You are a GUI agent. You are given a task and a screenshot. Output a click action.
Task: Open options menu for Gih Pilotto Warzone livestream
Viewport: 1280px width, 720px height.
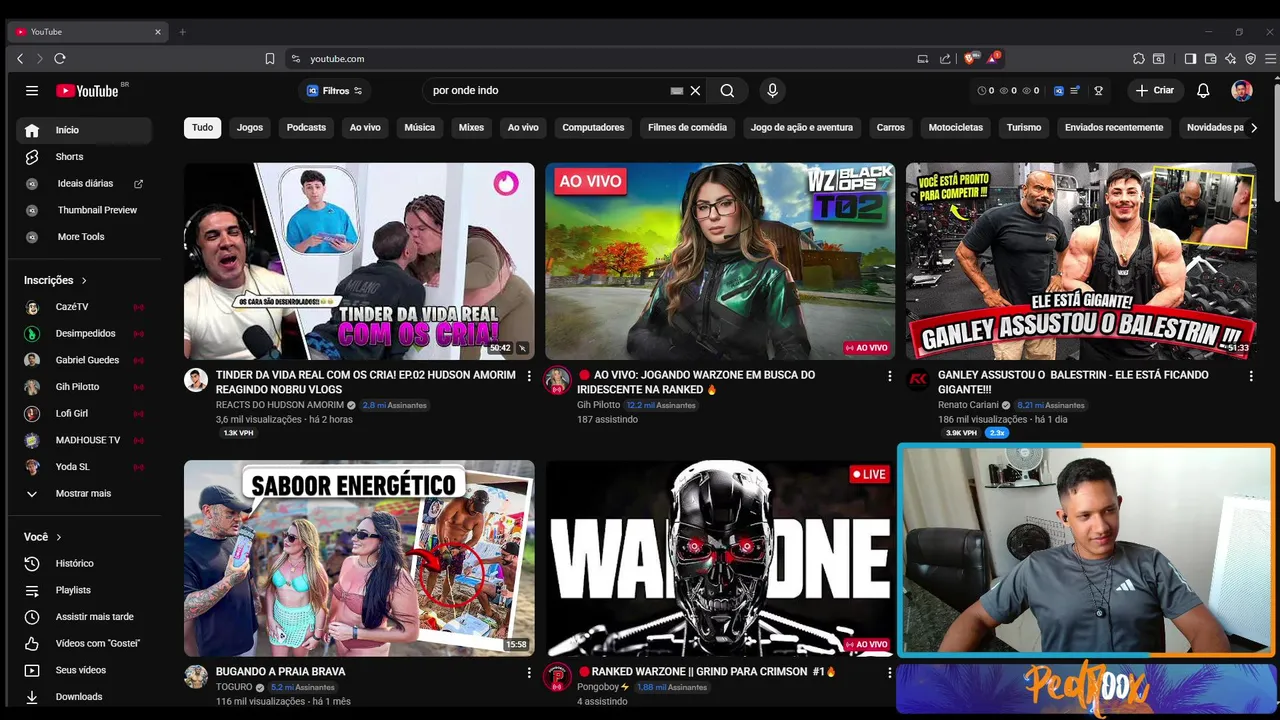click(x=890, y=376)
